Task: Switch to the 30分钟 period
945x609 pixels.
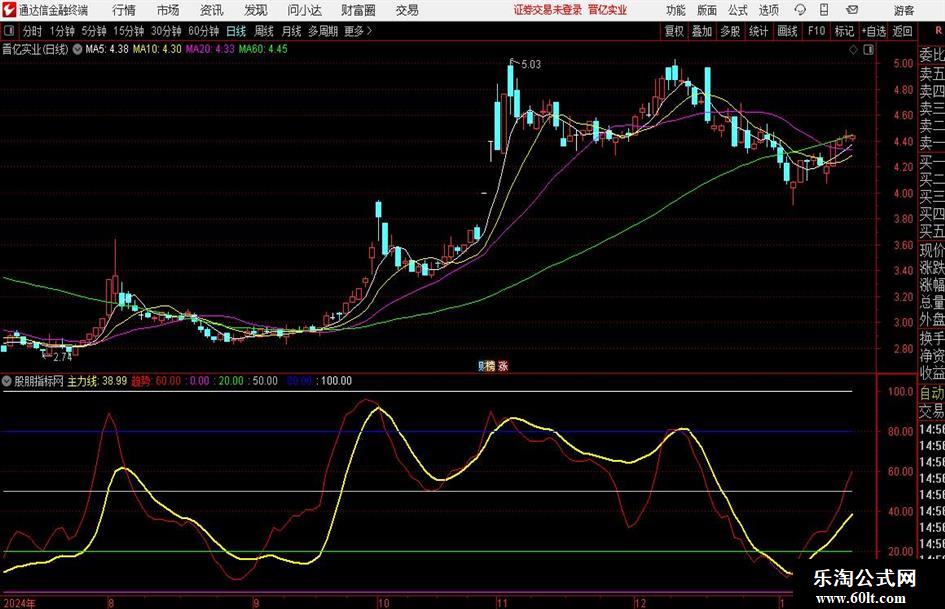Action: click(x=166, y=31)
